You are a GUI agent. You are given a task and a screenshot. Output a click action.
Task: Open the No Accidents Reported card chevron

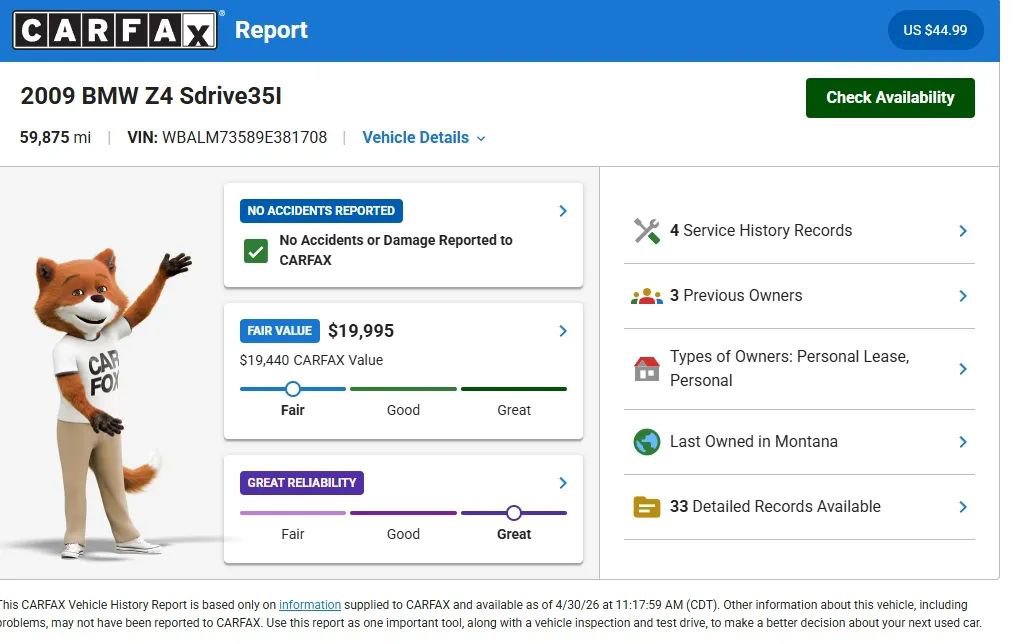(x=563, y=211)
